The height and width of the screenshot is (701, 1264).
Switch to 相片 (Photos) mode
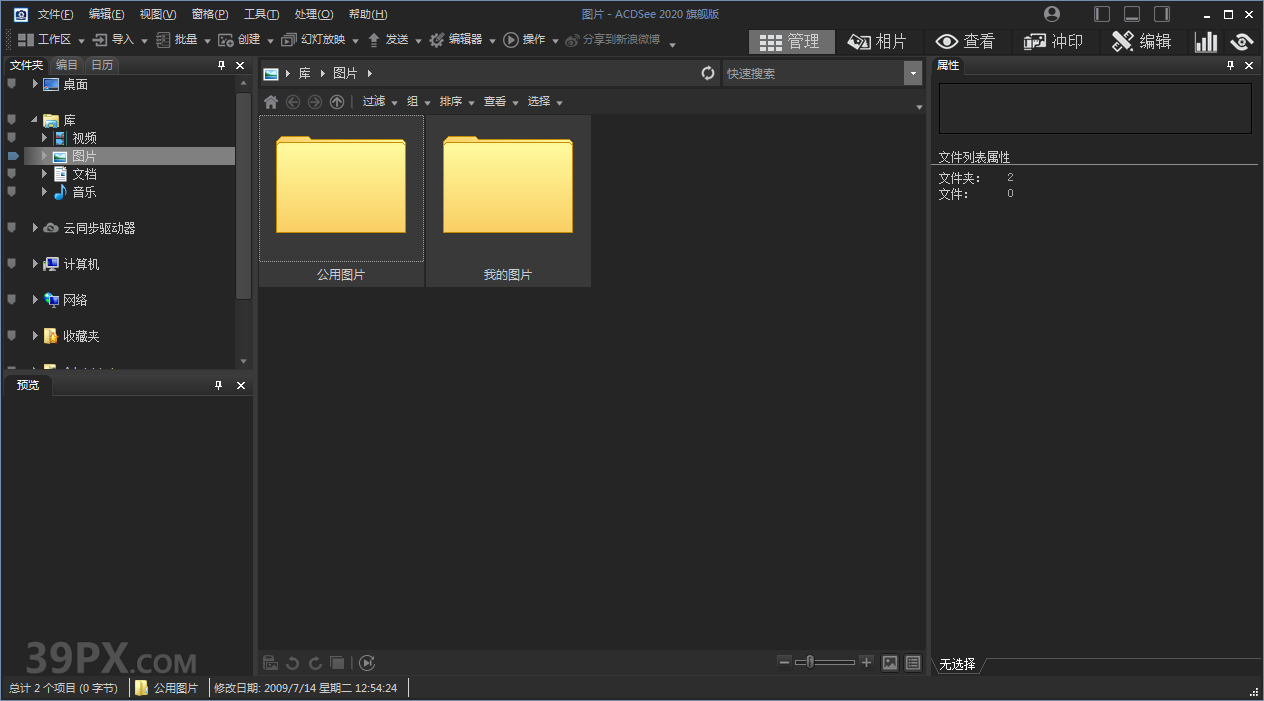click(877, 41)
